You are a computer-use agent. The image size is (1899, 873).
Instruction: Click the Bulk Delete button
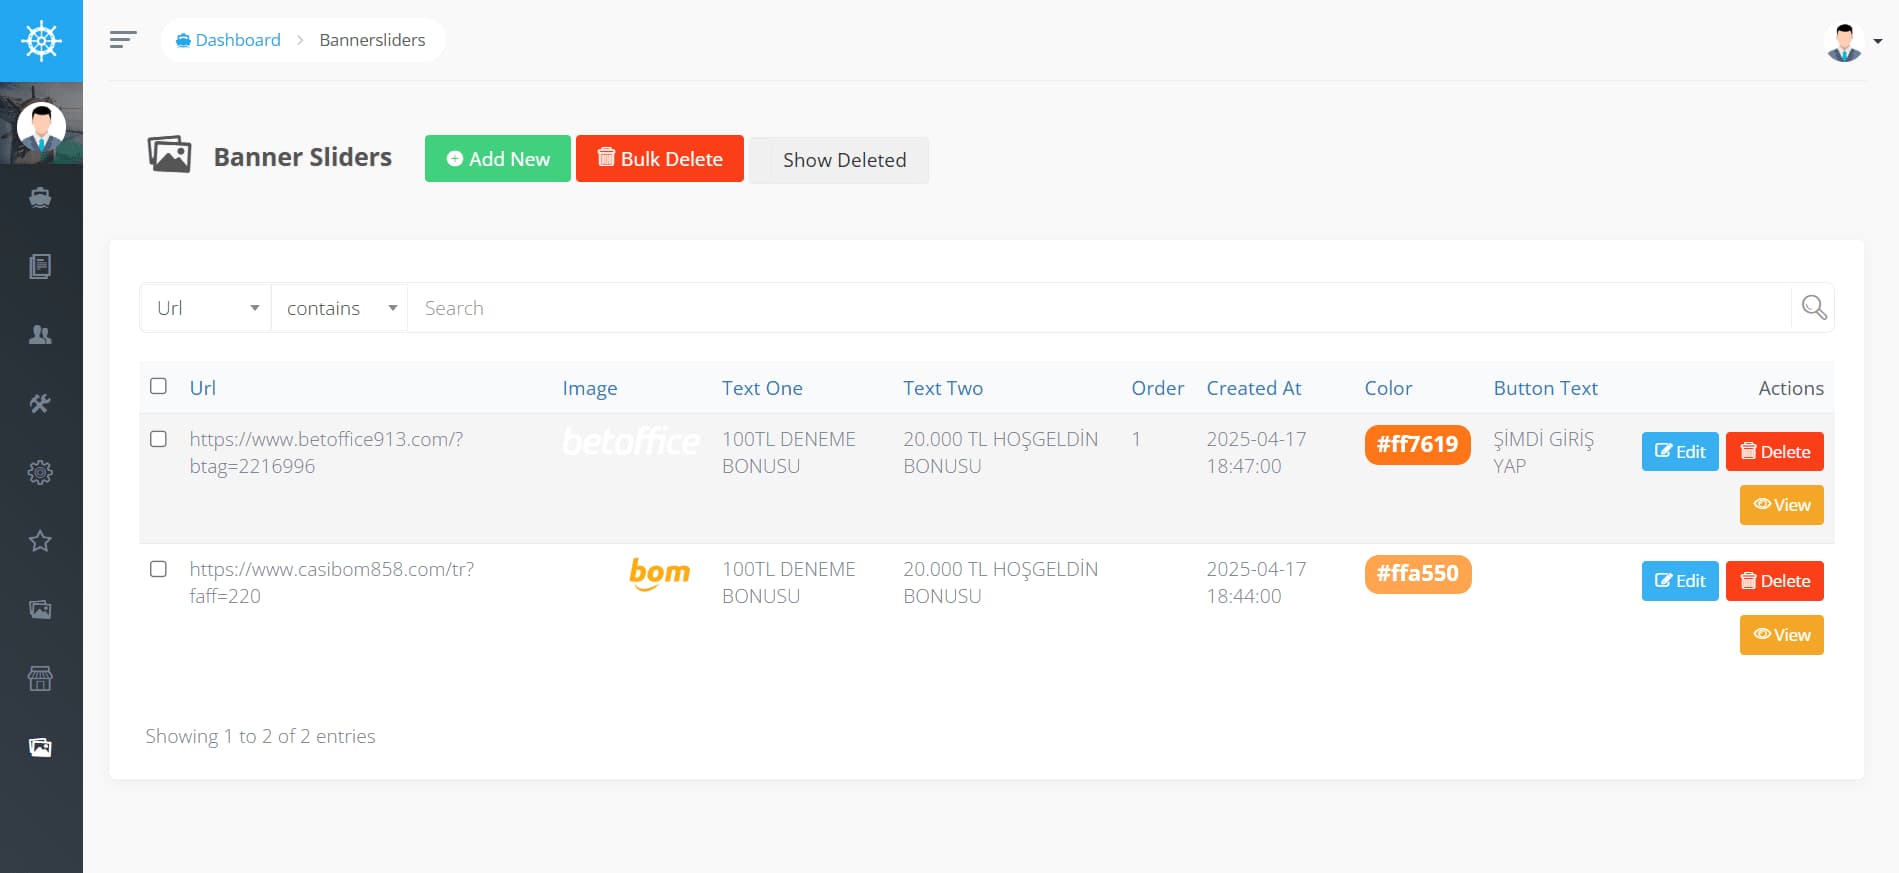(660, 159)
